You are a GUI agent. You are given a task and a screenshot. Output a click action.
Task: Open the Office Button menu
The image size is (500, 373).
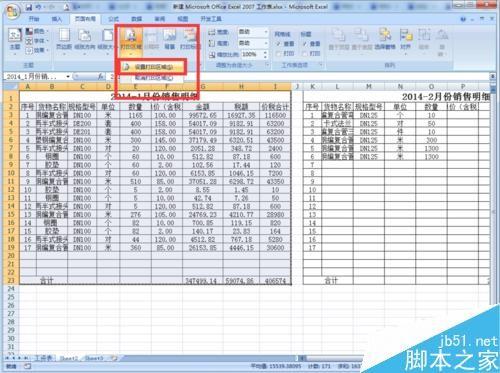(13, 12)
